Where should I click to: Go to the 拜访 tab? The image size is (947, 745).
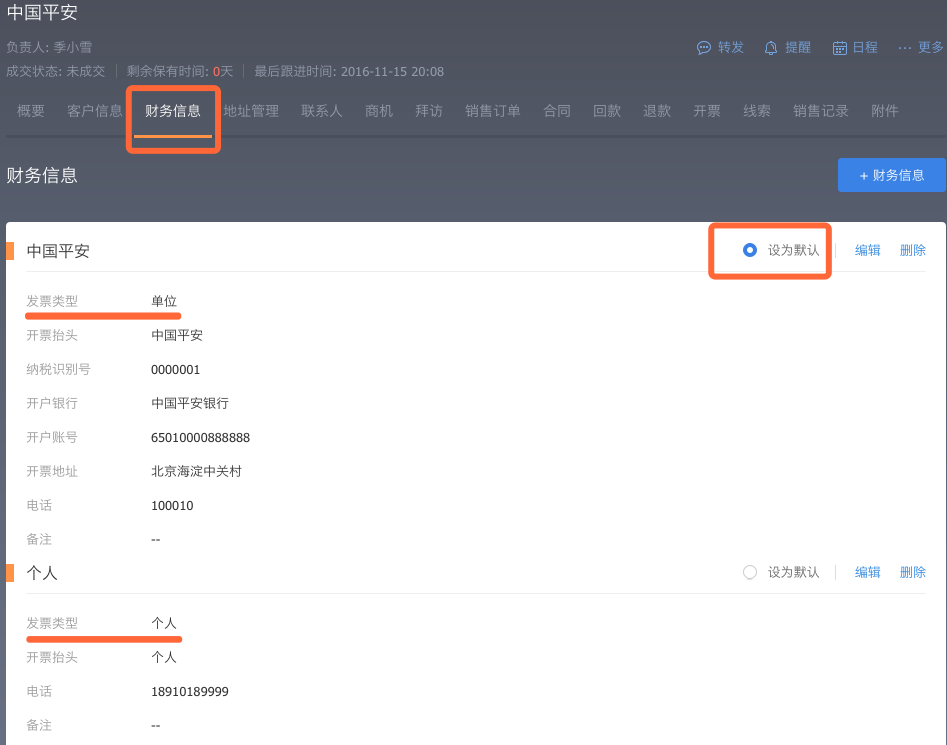[x=429, y=111]
